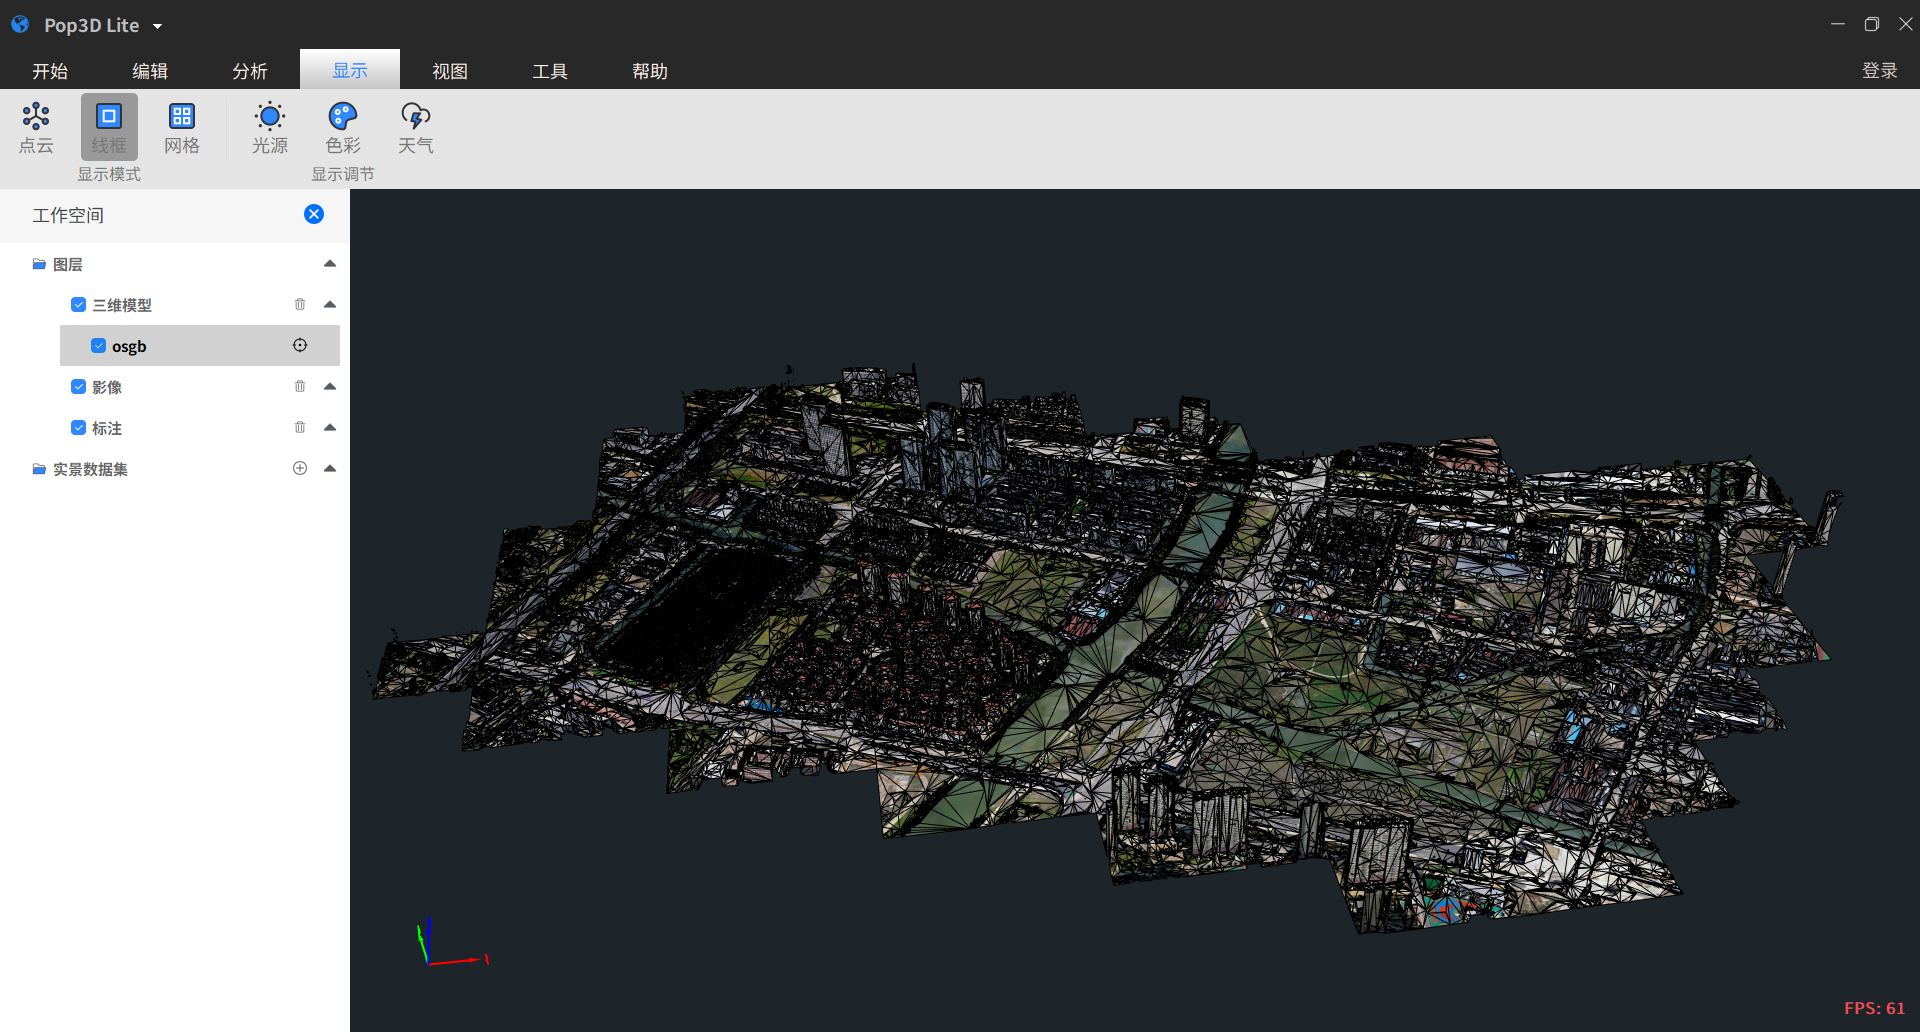The image size is (1920, 1032).
Task: Switch to the 工具 ribbon tab
Action: [x=550, y=70]
